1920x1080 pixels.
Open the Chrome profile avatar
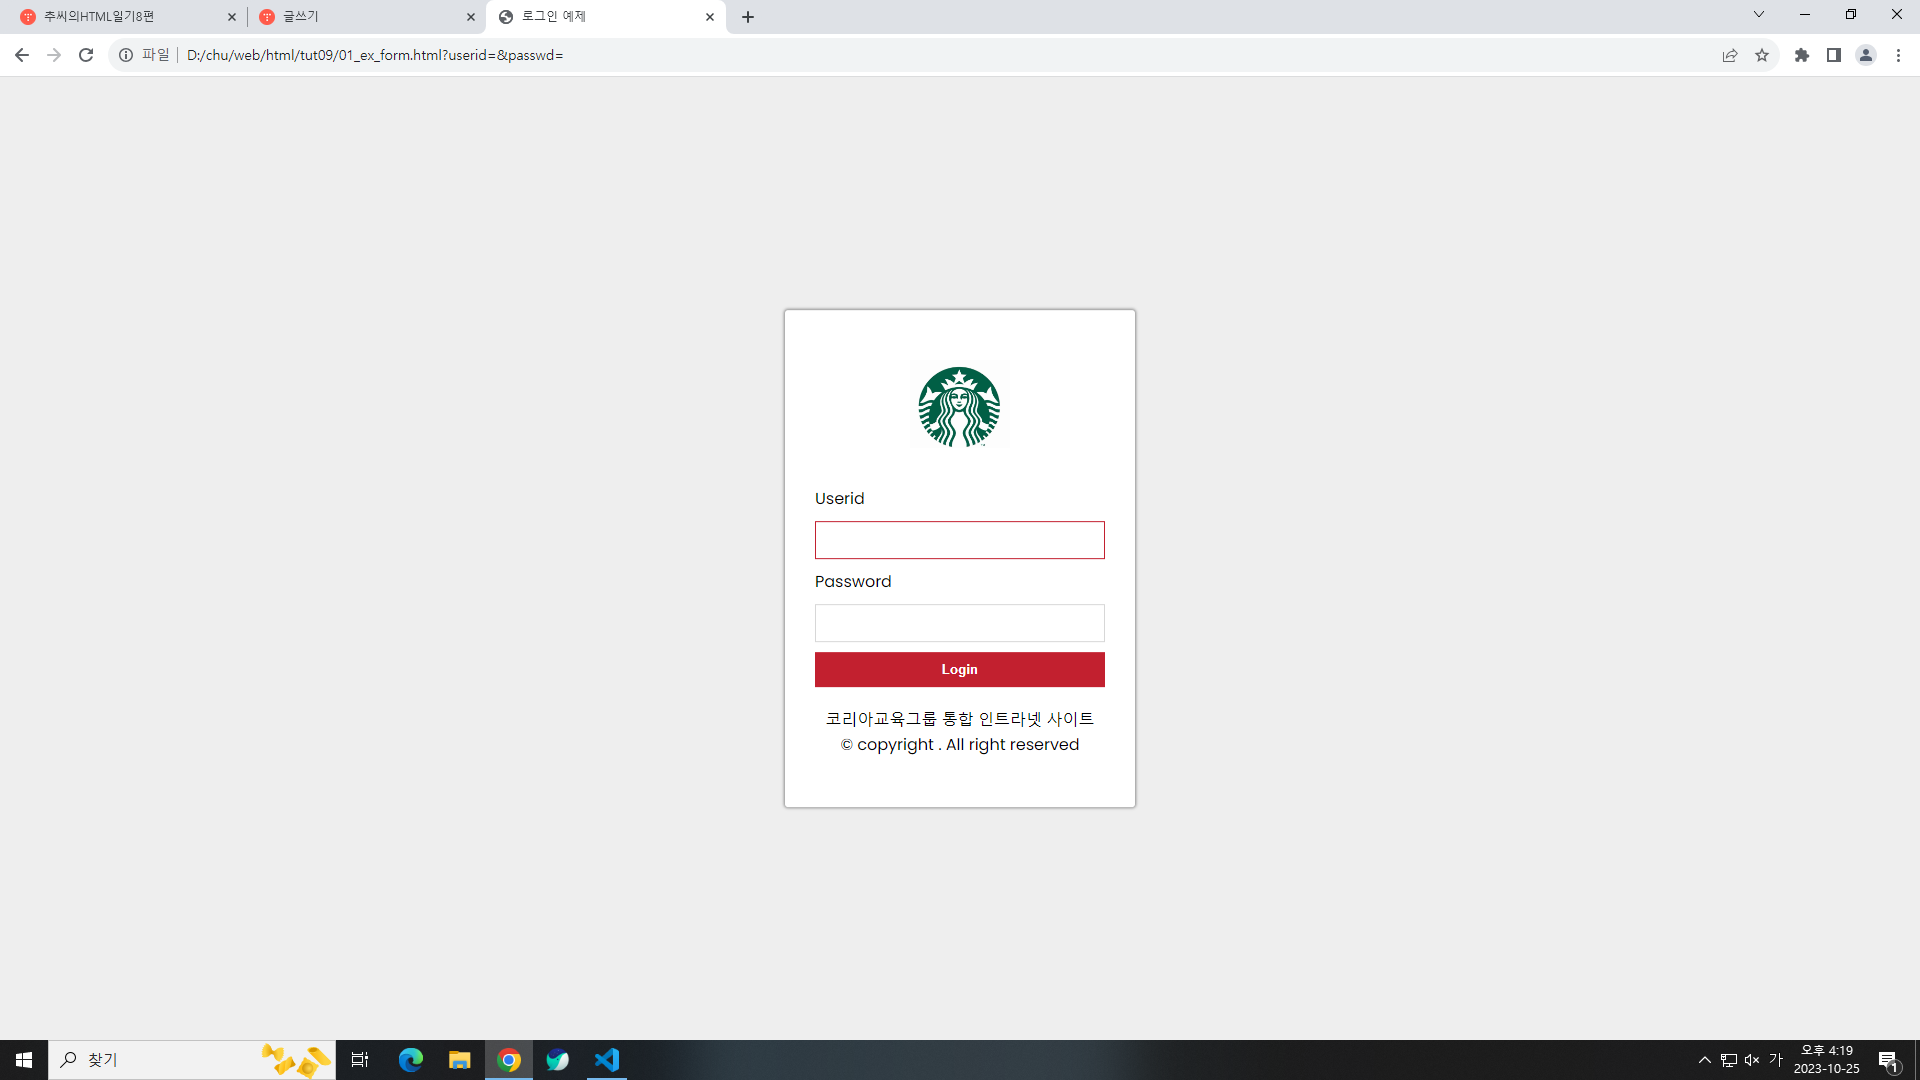point(1866,55)
